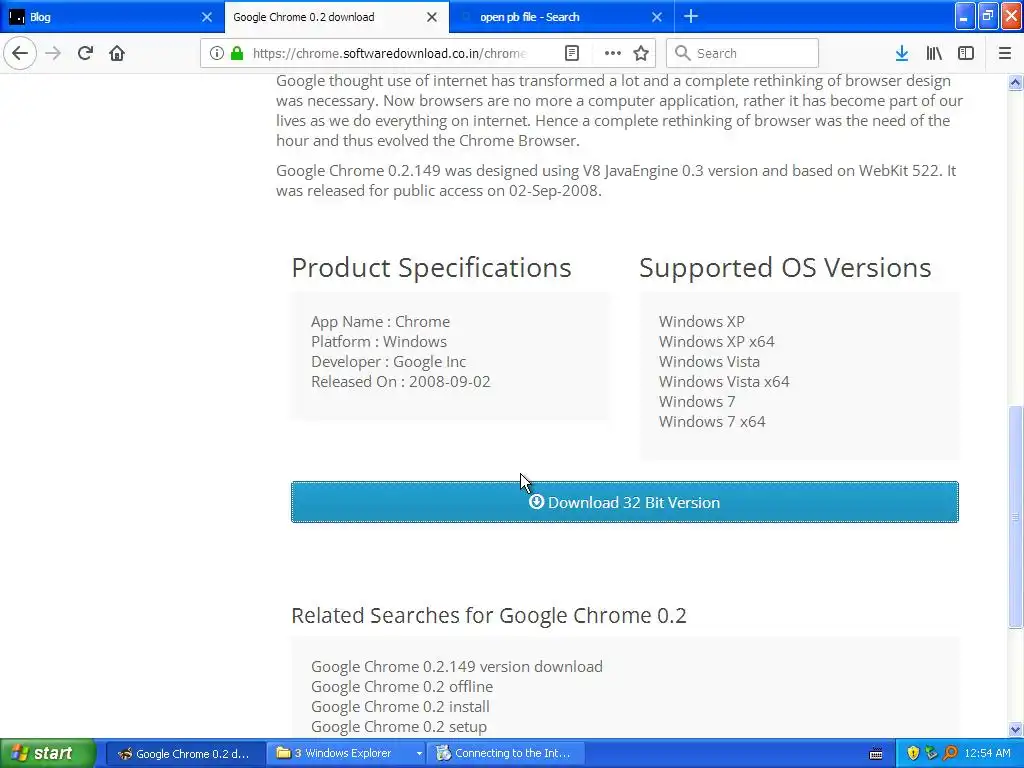The width and height of the screenshot is (1024, 768).
Task: Click the Forward arrow button
Action: pos(53,53)
